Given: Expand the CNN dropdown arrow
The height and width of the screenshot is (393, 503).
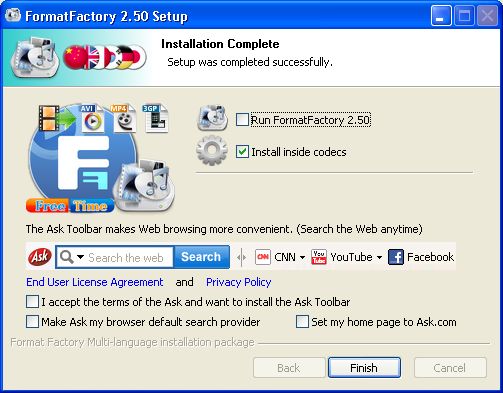Looking at the screenshot, I should (302, 257).
